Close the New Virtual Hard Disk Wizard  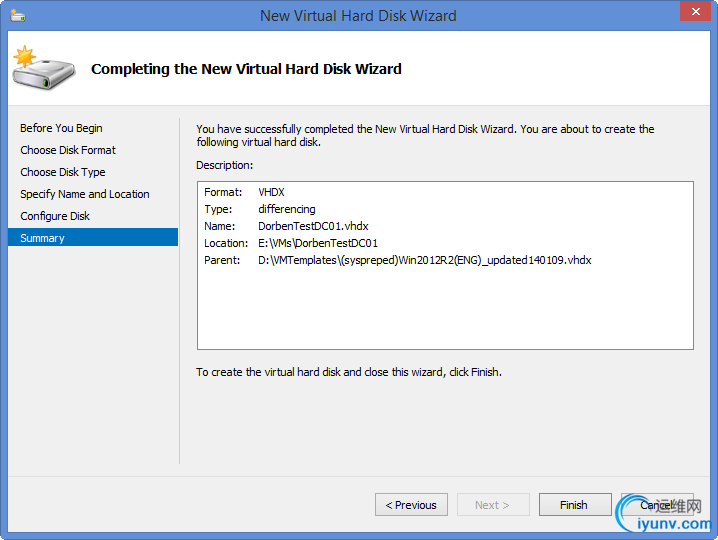pos(695,11)
